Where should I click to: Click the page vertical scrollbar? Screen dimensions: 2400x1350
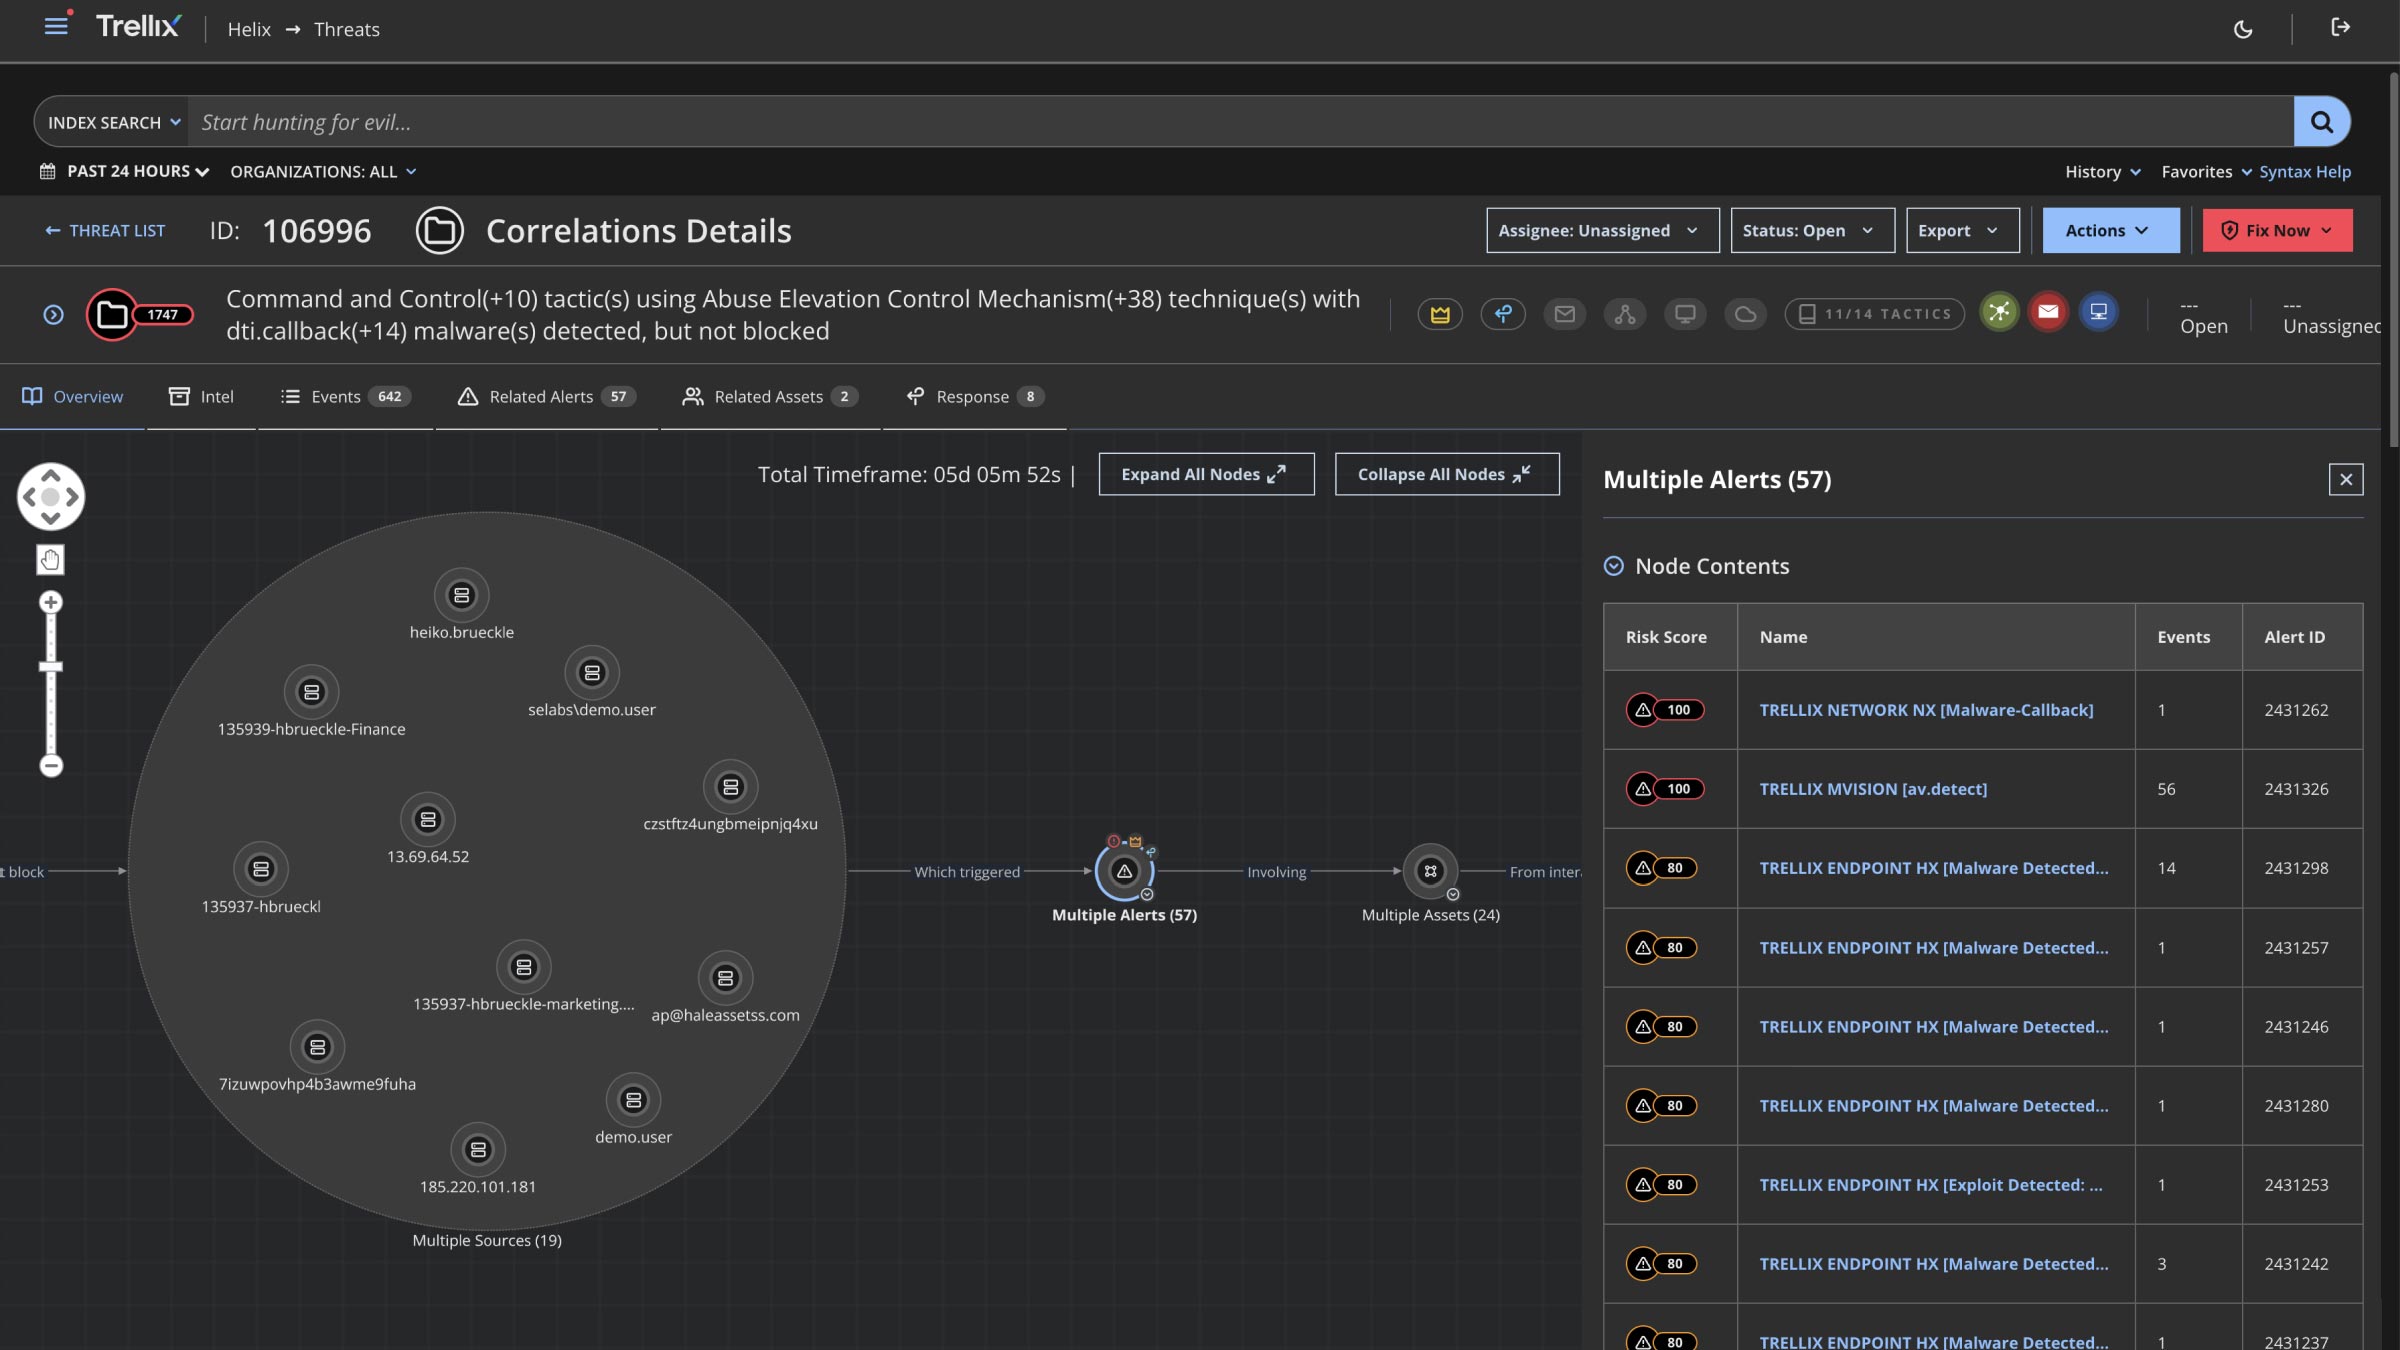[x=2393, y=260]
